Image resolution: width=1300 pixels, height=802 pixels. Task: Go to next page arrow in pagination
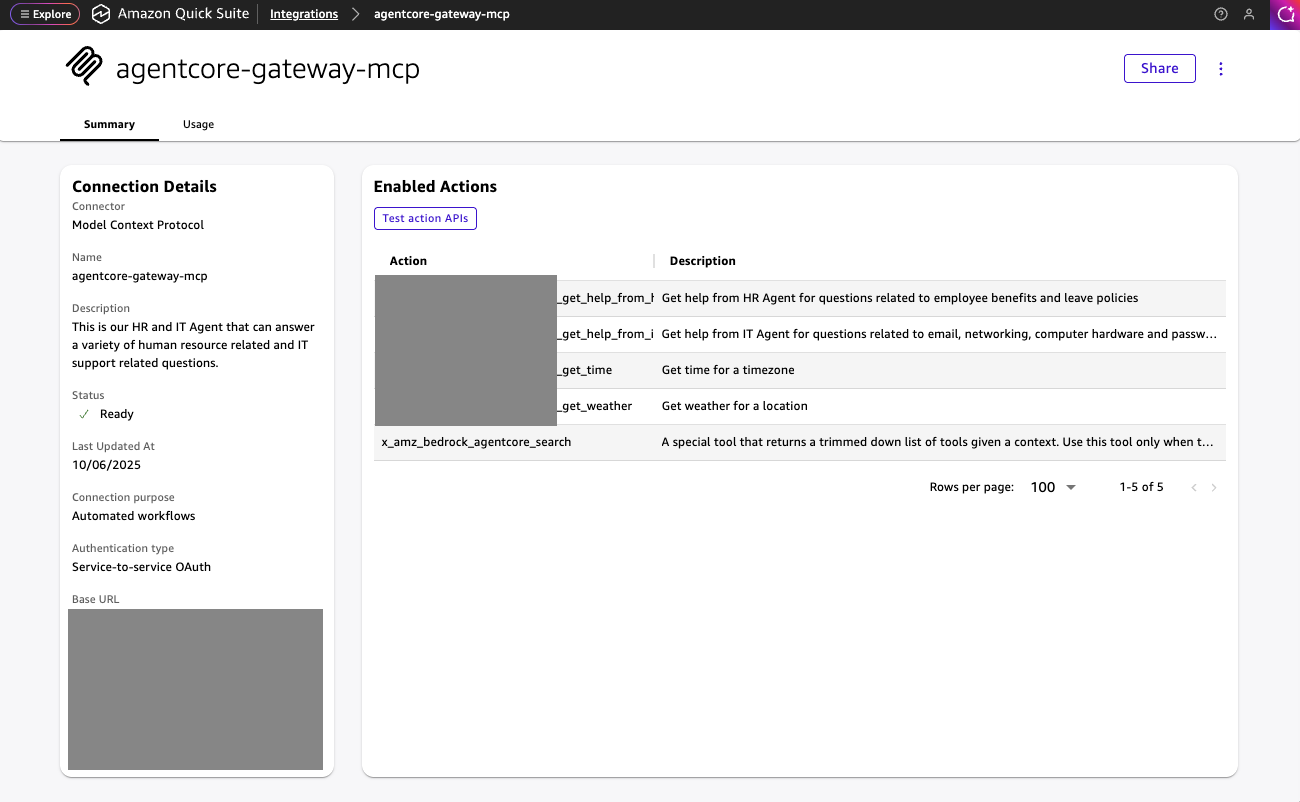coord(1214,487)
